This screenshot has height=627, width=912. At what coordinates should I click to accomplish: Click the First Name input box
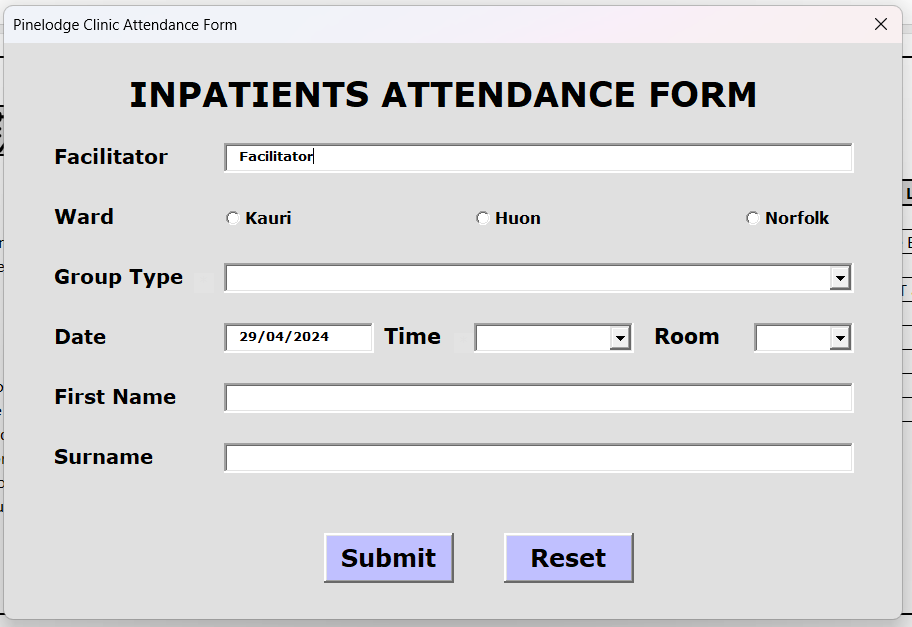[538, 398]
